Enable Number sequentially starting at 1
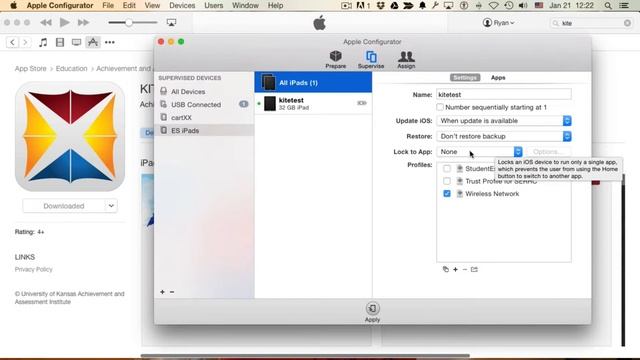The height and width of the screenshot is (360, 640). point(440,107)
